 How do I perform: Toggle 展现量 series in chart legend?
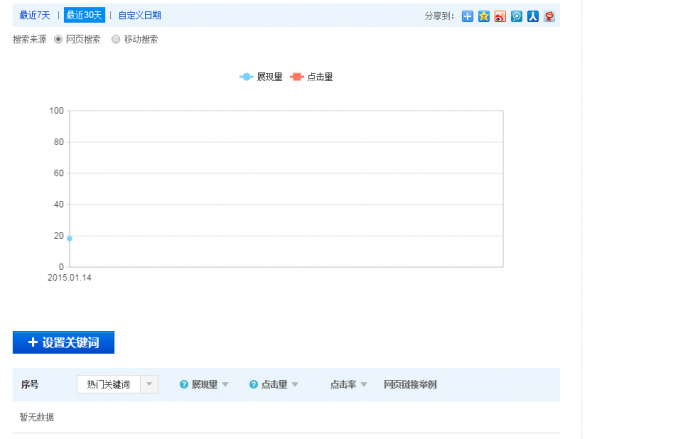pos(261,76)
